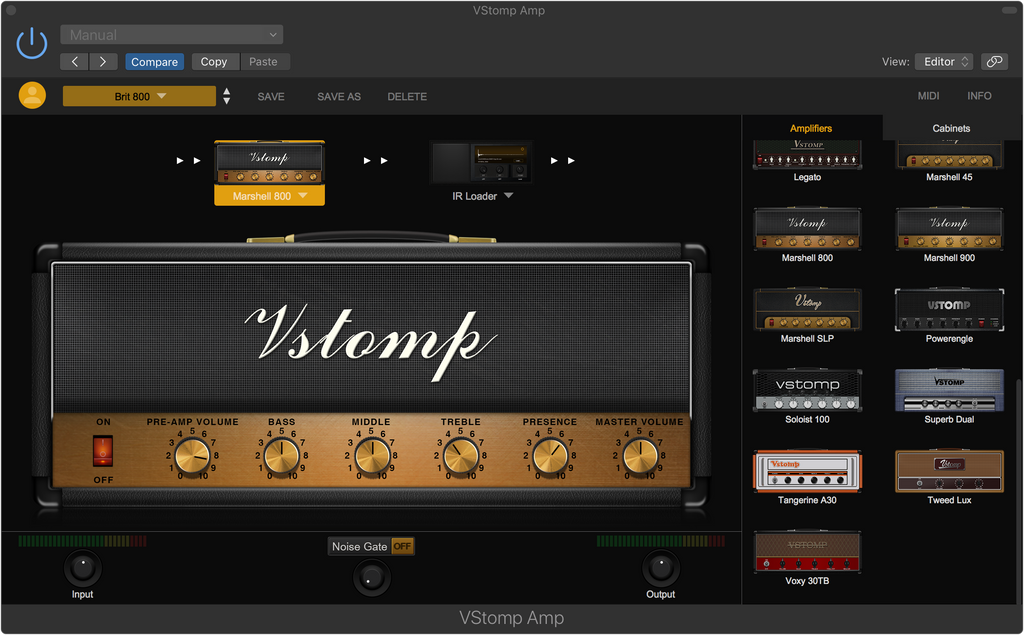Toggle the Noise Gate OFF switch
The width and height of the screenshot is (1024, 635).
[402, 547]
